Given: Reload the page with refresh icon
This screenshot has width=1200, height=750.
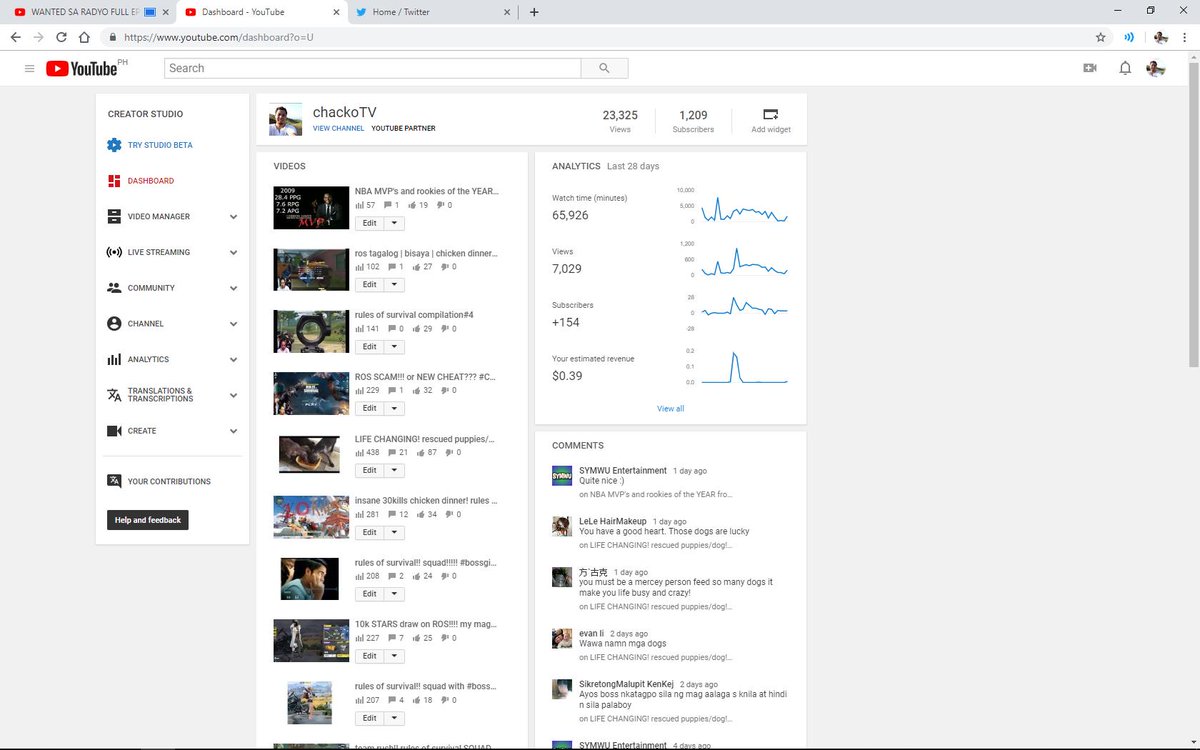Looking at the screenshot, I should point(61,37).
